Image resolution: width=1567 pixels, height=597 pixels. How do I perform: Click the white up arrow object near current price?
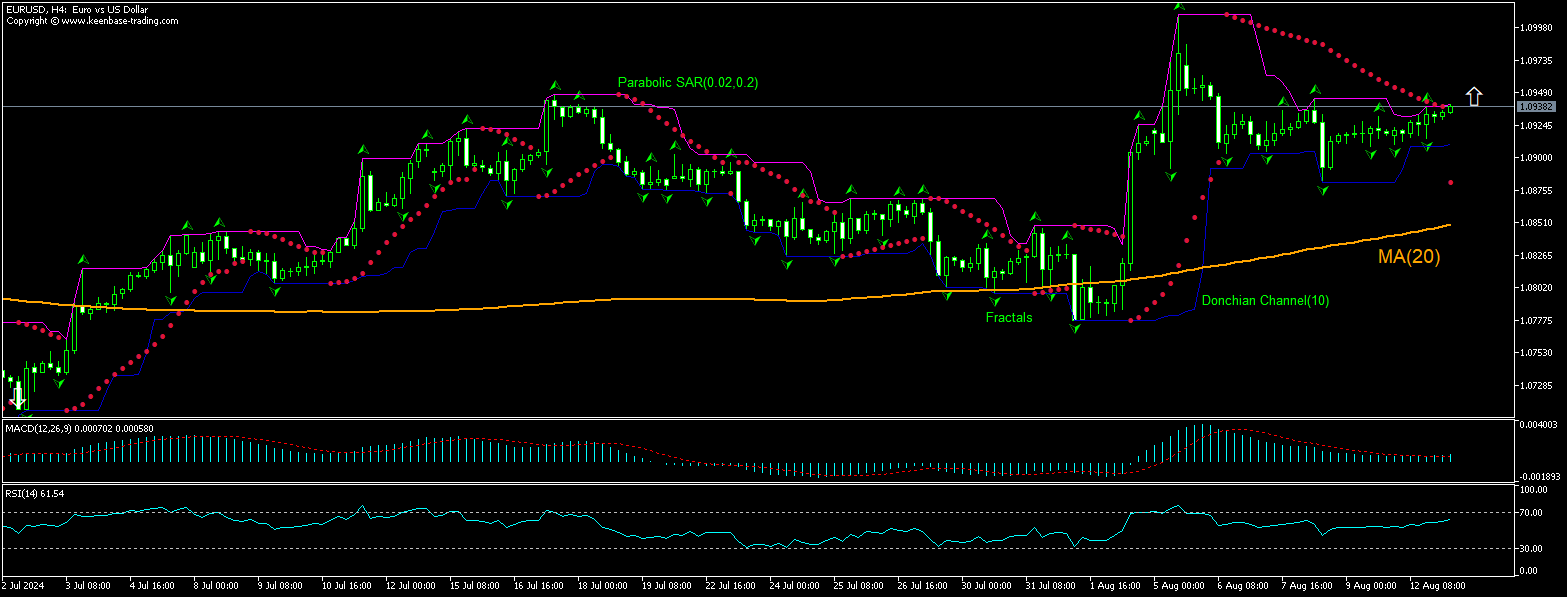pos(1475,96)
